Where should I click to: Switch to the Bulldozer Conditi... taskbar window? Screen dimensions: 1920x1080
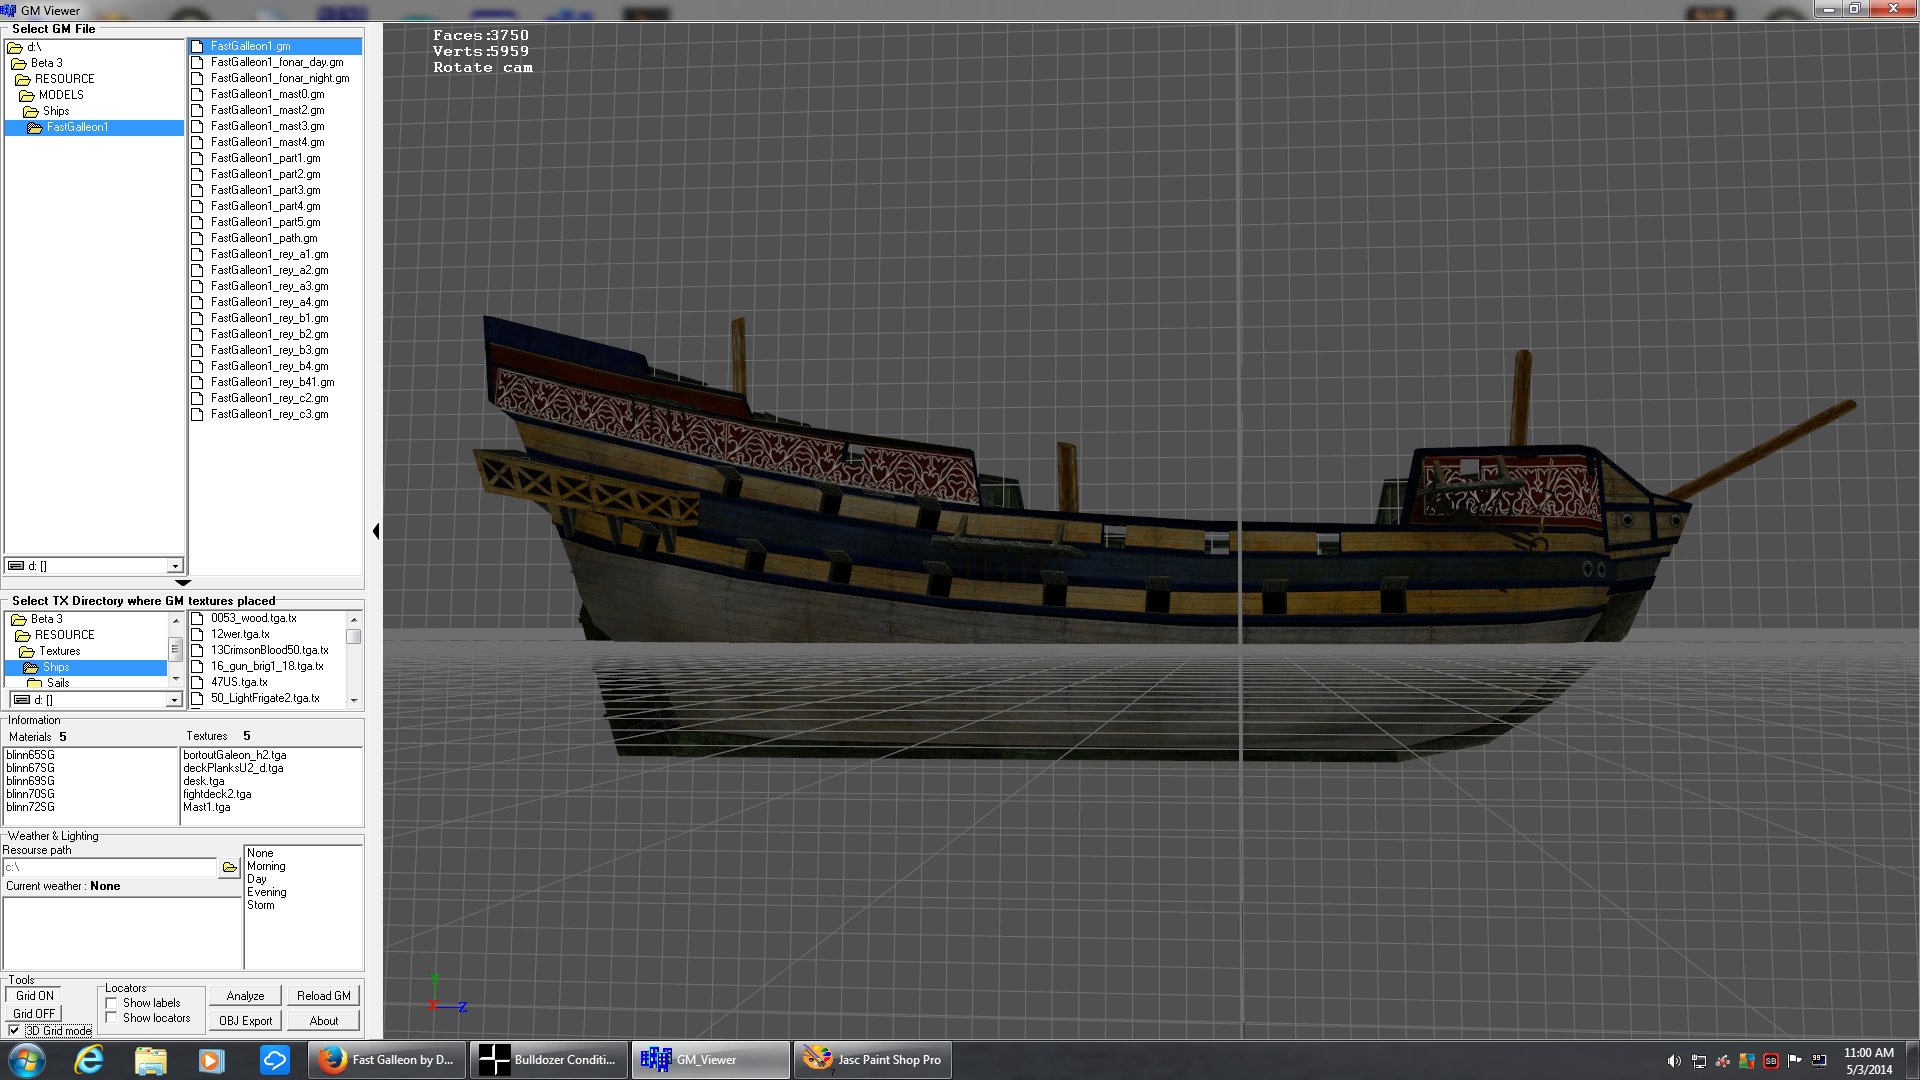pos(548,1060)
